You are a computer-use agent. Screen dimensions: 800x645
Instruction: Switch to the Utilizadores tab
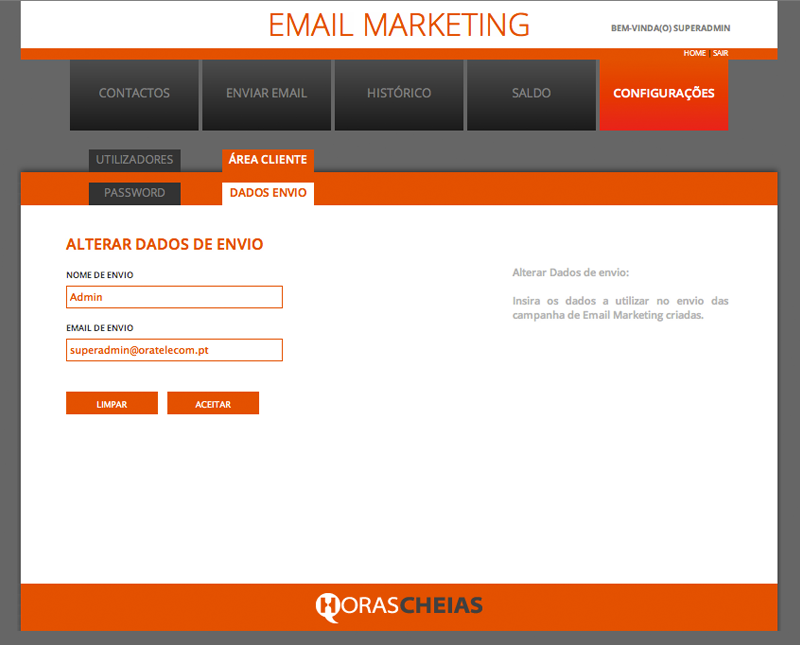(135, 160)
